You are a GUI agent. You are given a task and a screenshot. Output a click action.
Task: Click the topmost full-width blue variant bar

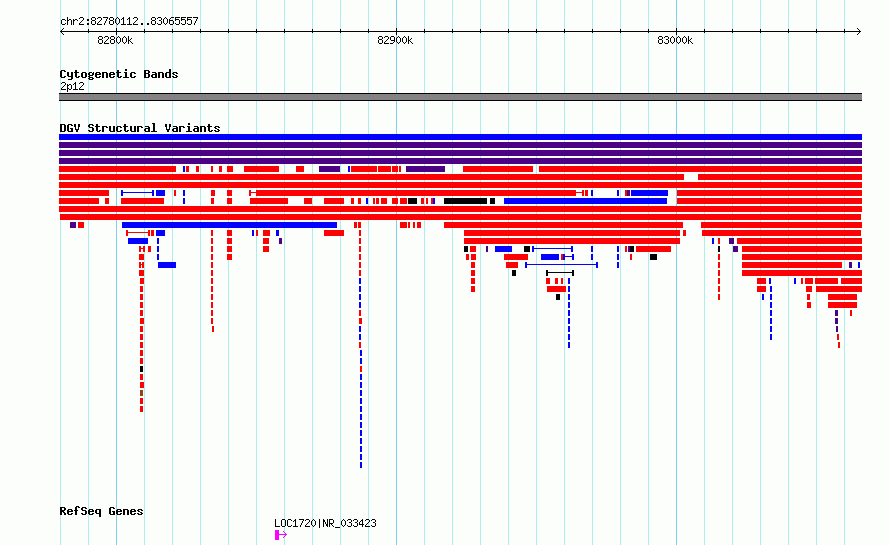point(460,137)
